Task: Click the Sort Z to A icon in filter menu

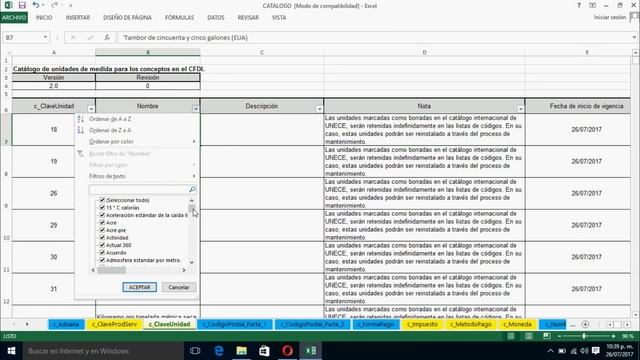Action: [x=81, y=130]
